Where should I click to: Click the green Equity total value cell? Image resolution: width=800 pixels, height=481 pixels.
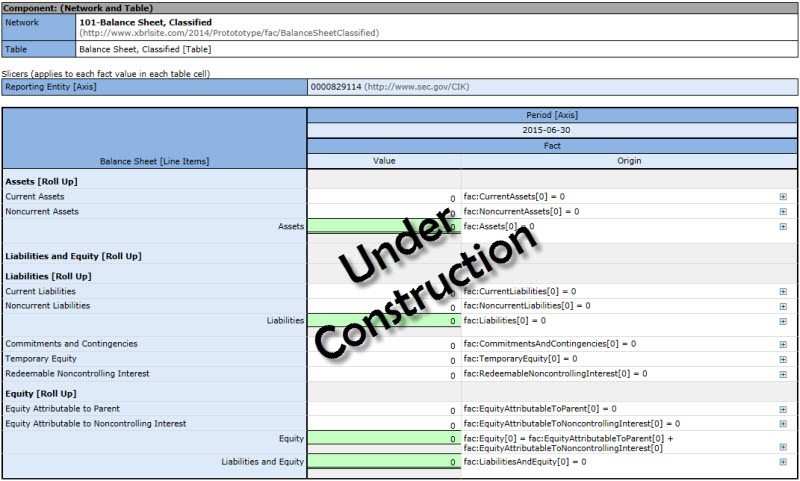383,439
